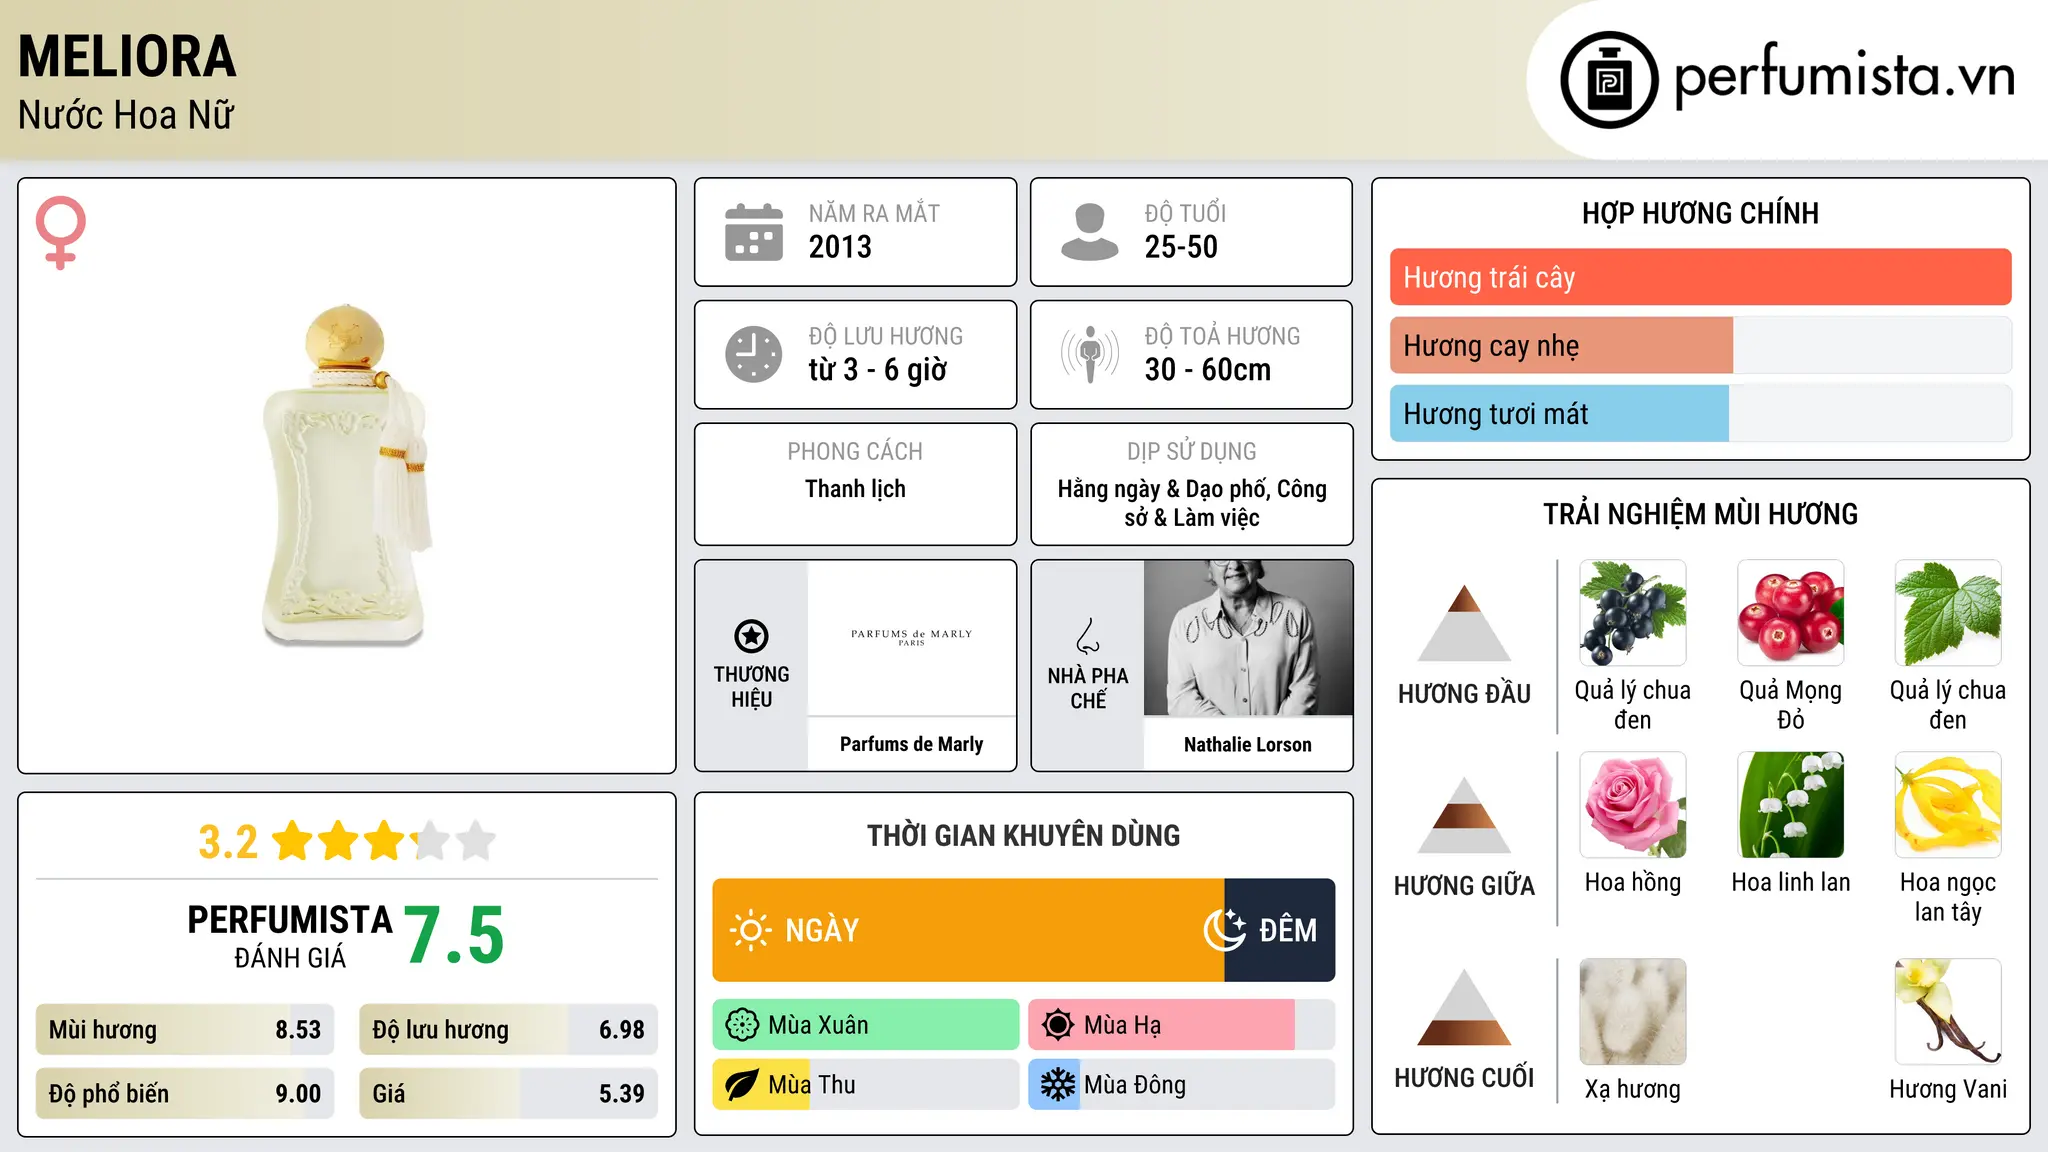Select the 'HỢP HƯƠNG CHÍNH' heading
The height and width of the screenshot is (1152, 2048).
(1700, 213)
